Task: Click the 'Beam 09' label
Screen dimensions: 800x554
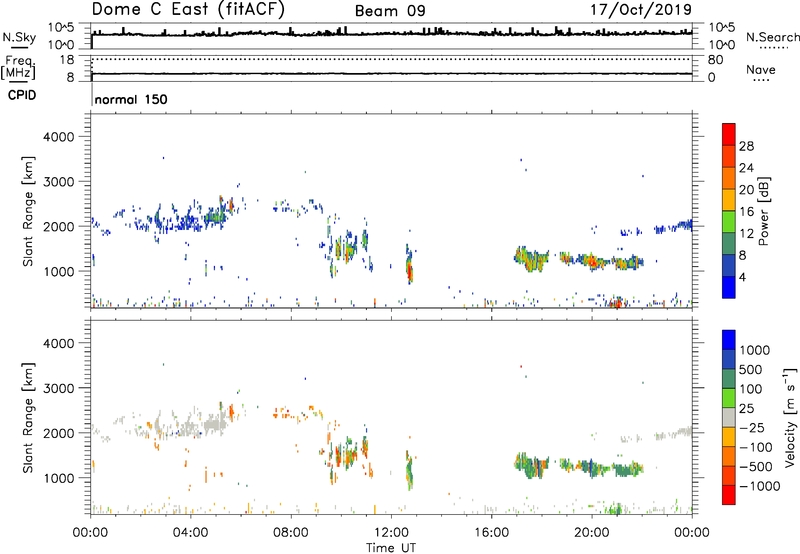Action: [390, 11]
